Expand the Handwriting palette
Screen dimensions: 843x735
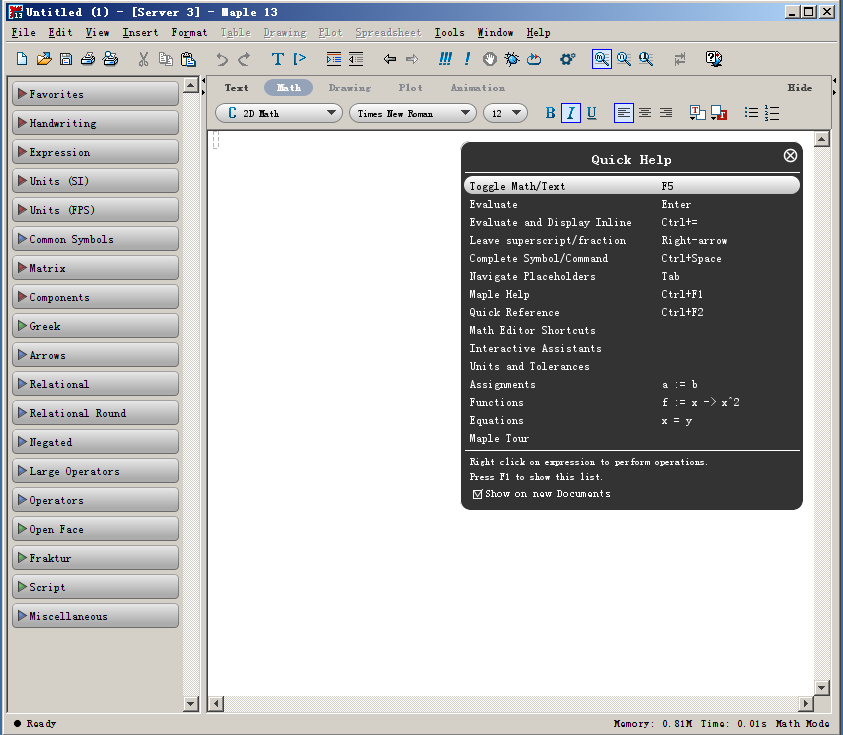(95, 123)
